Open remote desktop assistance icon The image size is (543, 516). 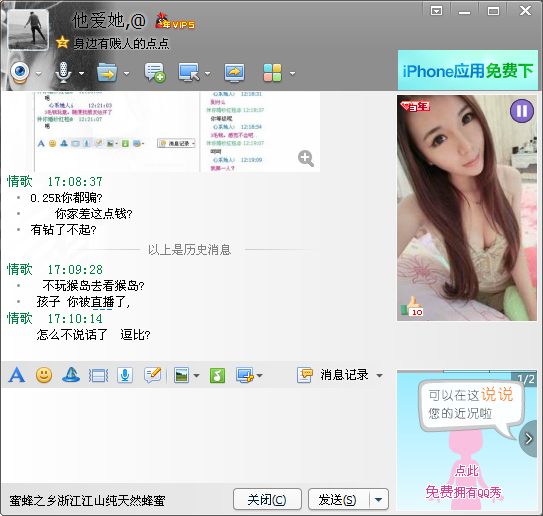pyautogui.click(x=189, y=72)
